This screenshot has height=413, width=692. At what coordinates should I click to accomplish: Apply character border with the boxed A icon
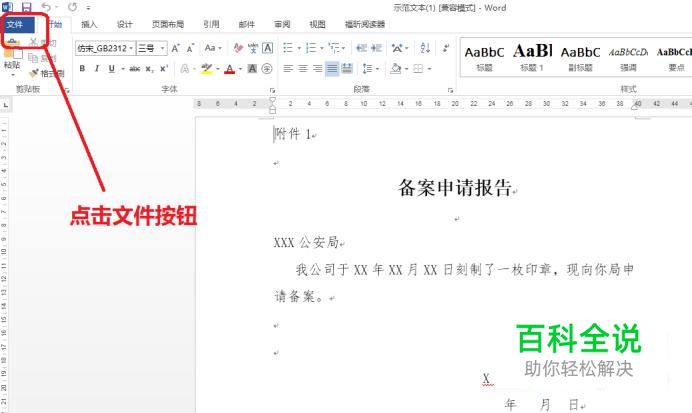(267, 48)
